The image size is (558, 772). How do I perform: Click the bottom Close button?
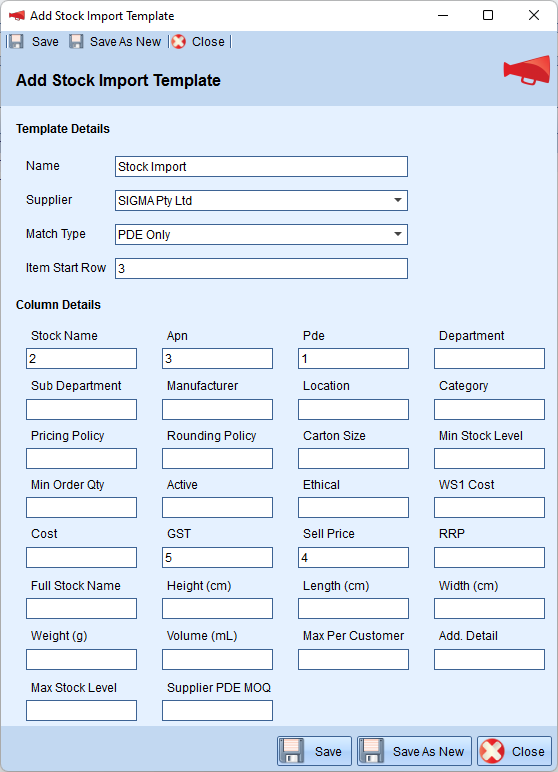(x=514, y=751)
